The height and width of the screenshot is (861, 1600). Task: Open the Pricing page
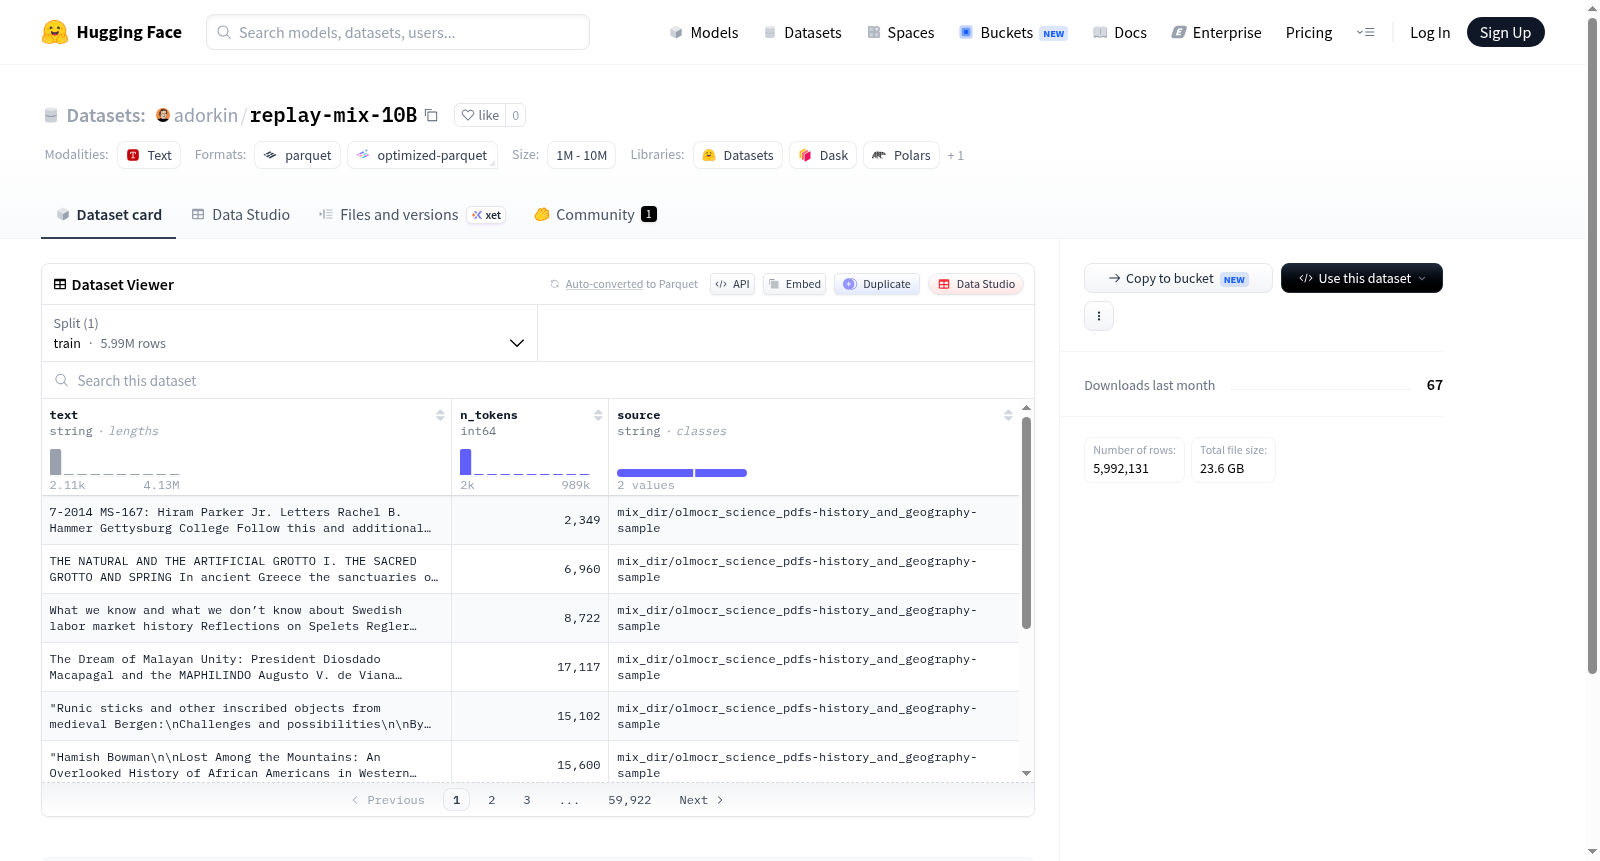coord(1309,32)
